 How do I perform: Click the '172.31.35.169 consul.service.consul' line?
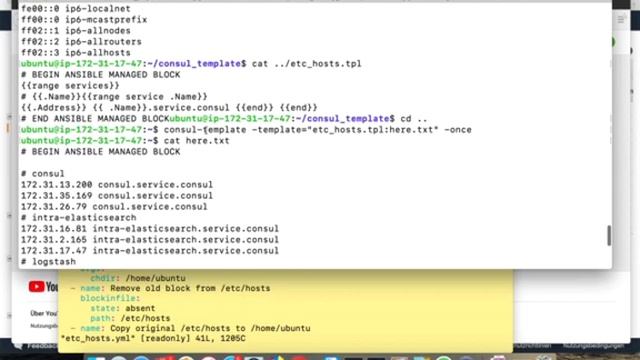[x=117, y=196]
